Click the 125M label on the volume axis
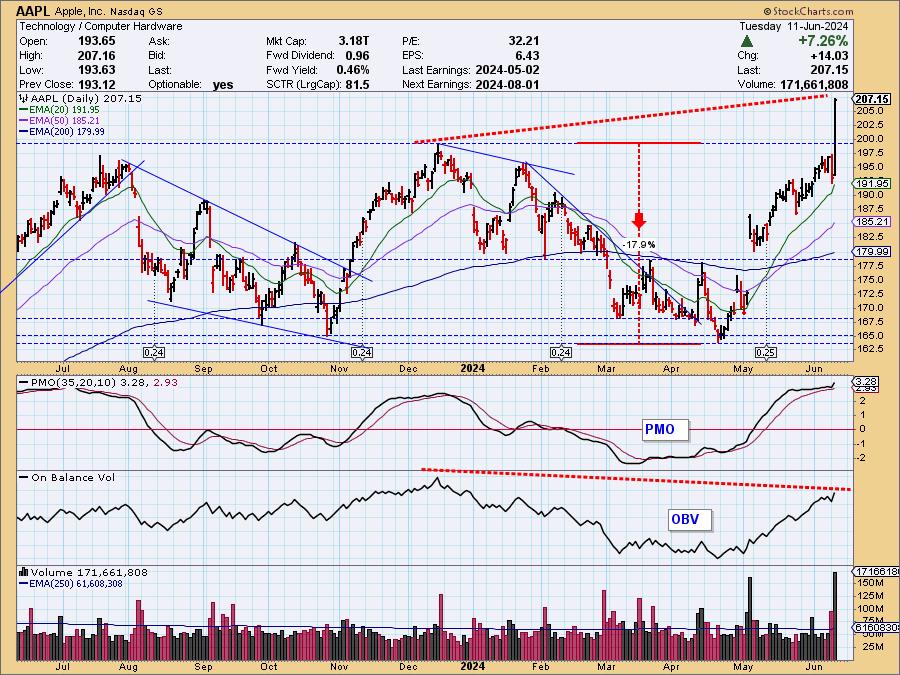The image size is (900, 675). click(871, 596)
